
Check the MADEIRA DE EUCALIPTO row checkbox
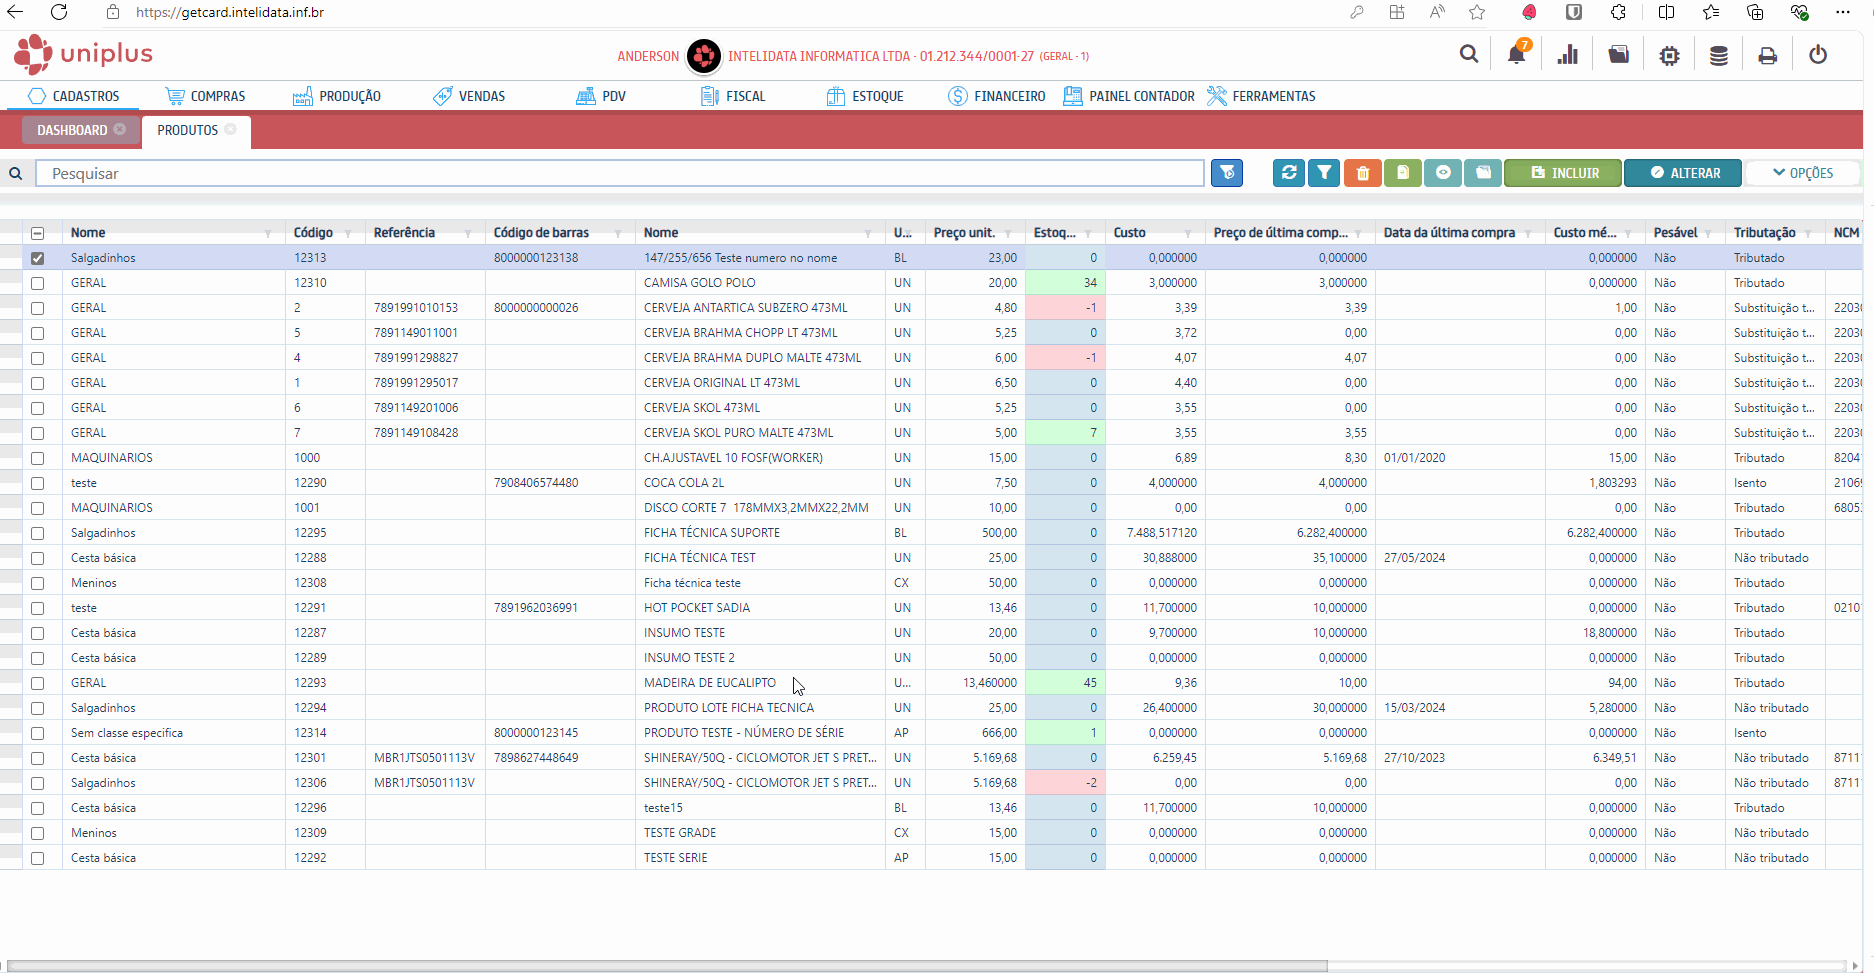[x=37, y=683]
